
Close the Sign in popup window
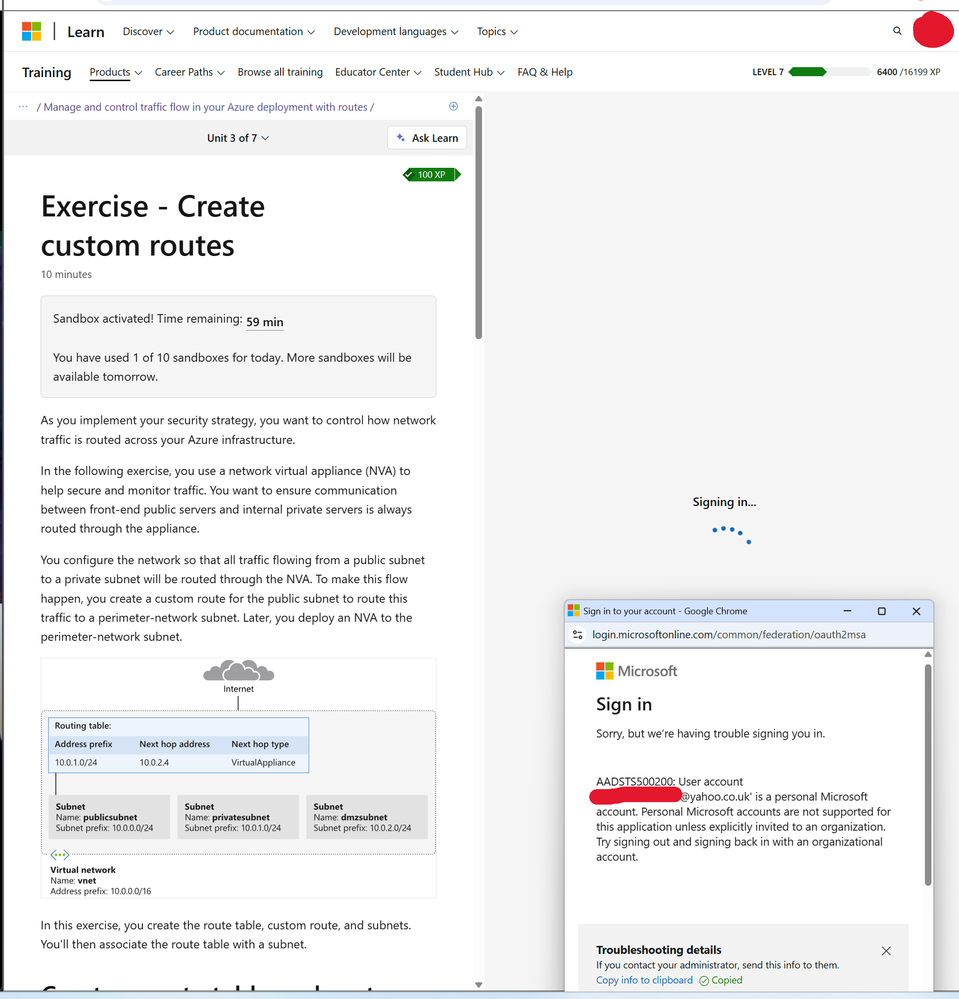click(916, 611)
